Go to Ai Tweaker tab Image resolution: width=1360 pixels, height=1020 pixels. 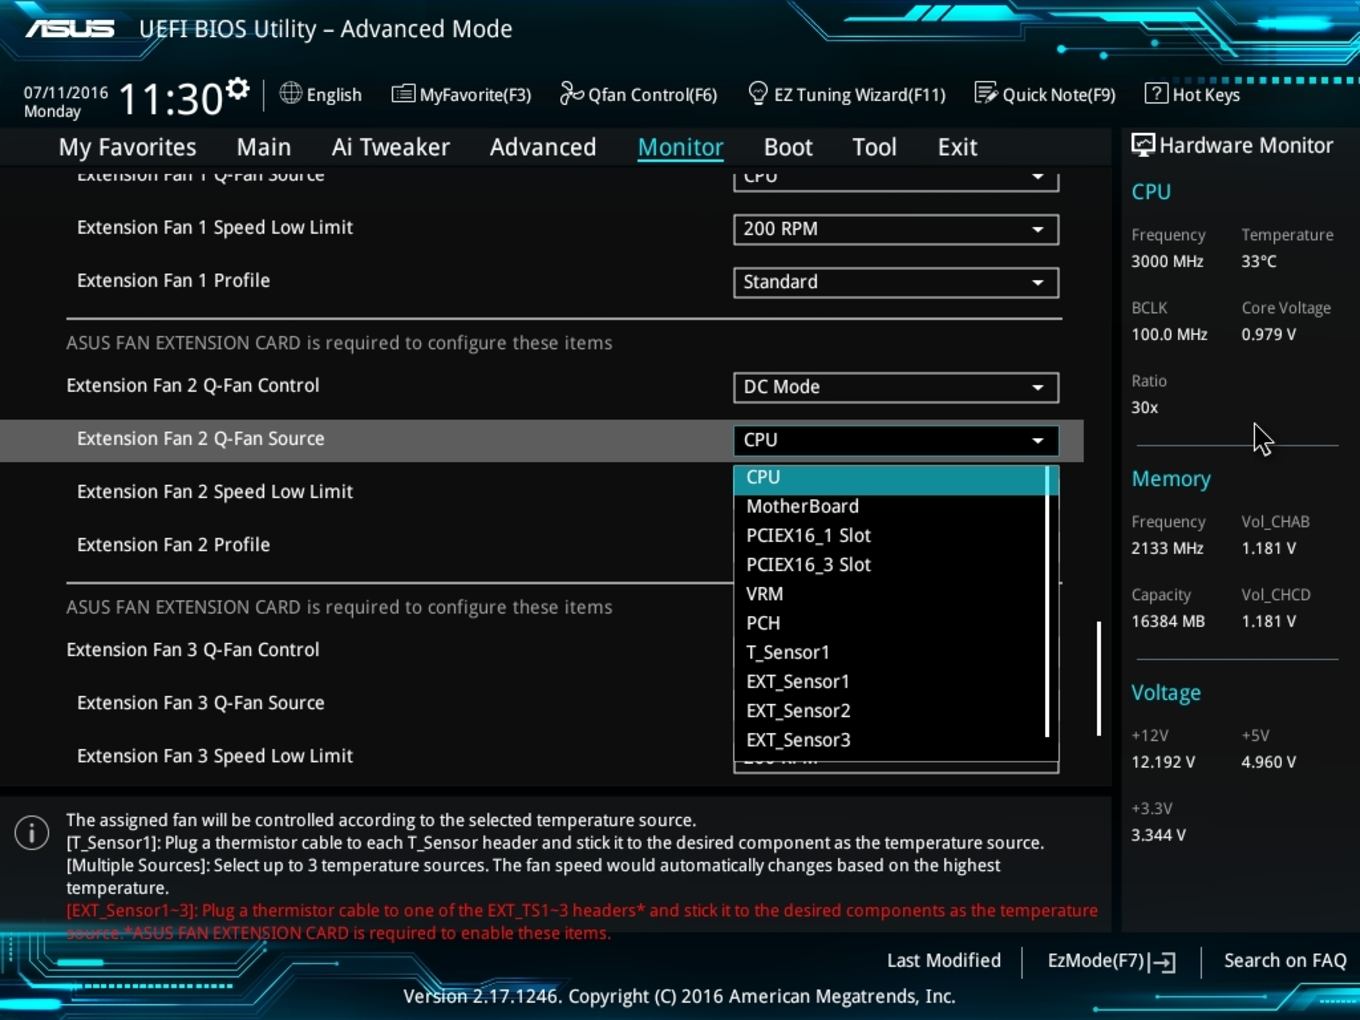(391, 147)
